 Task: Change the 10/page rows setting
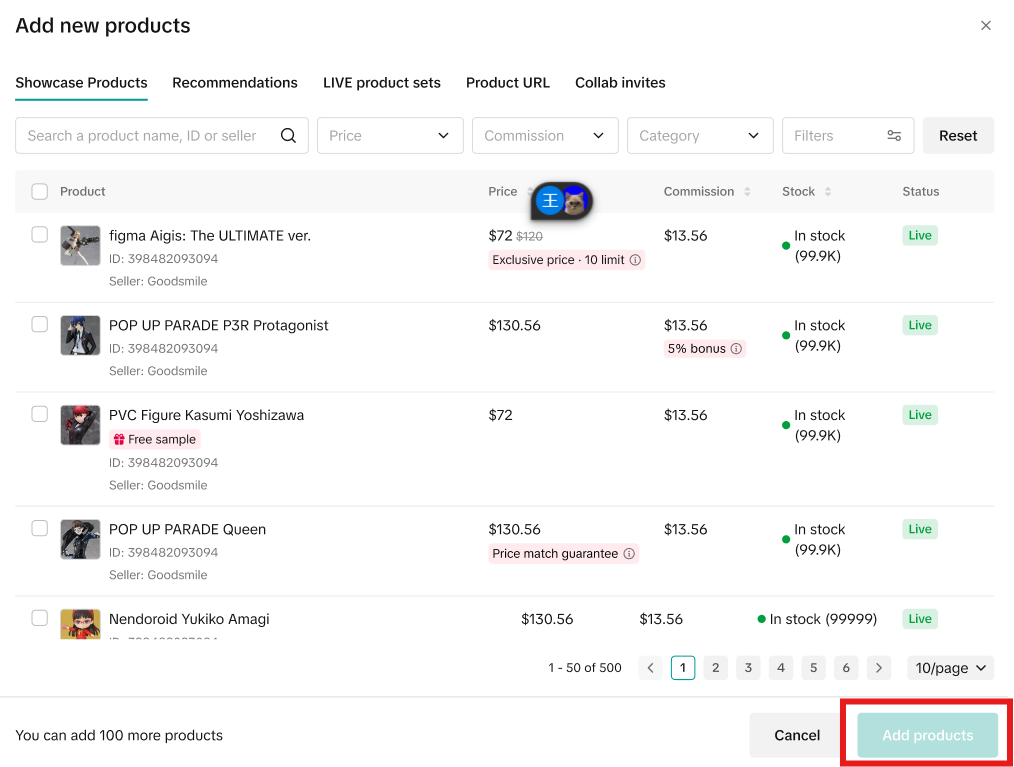point(950,668)
